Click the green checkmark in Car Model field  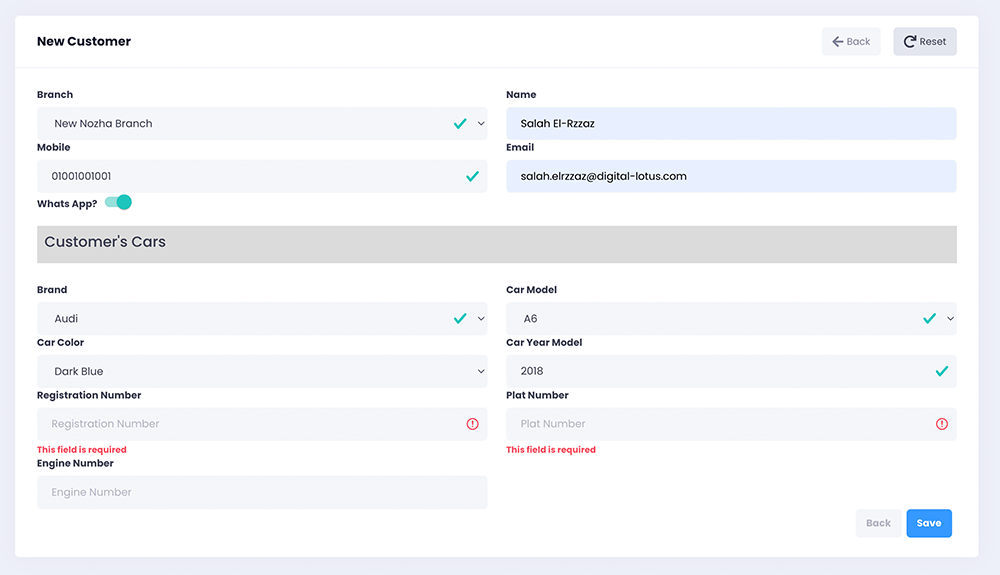pos(929,319)
